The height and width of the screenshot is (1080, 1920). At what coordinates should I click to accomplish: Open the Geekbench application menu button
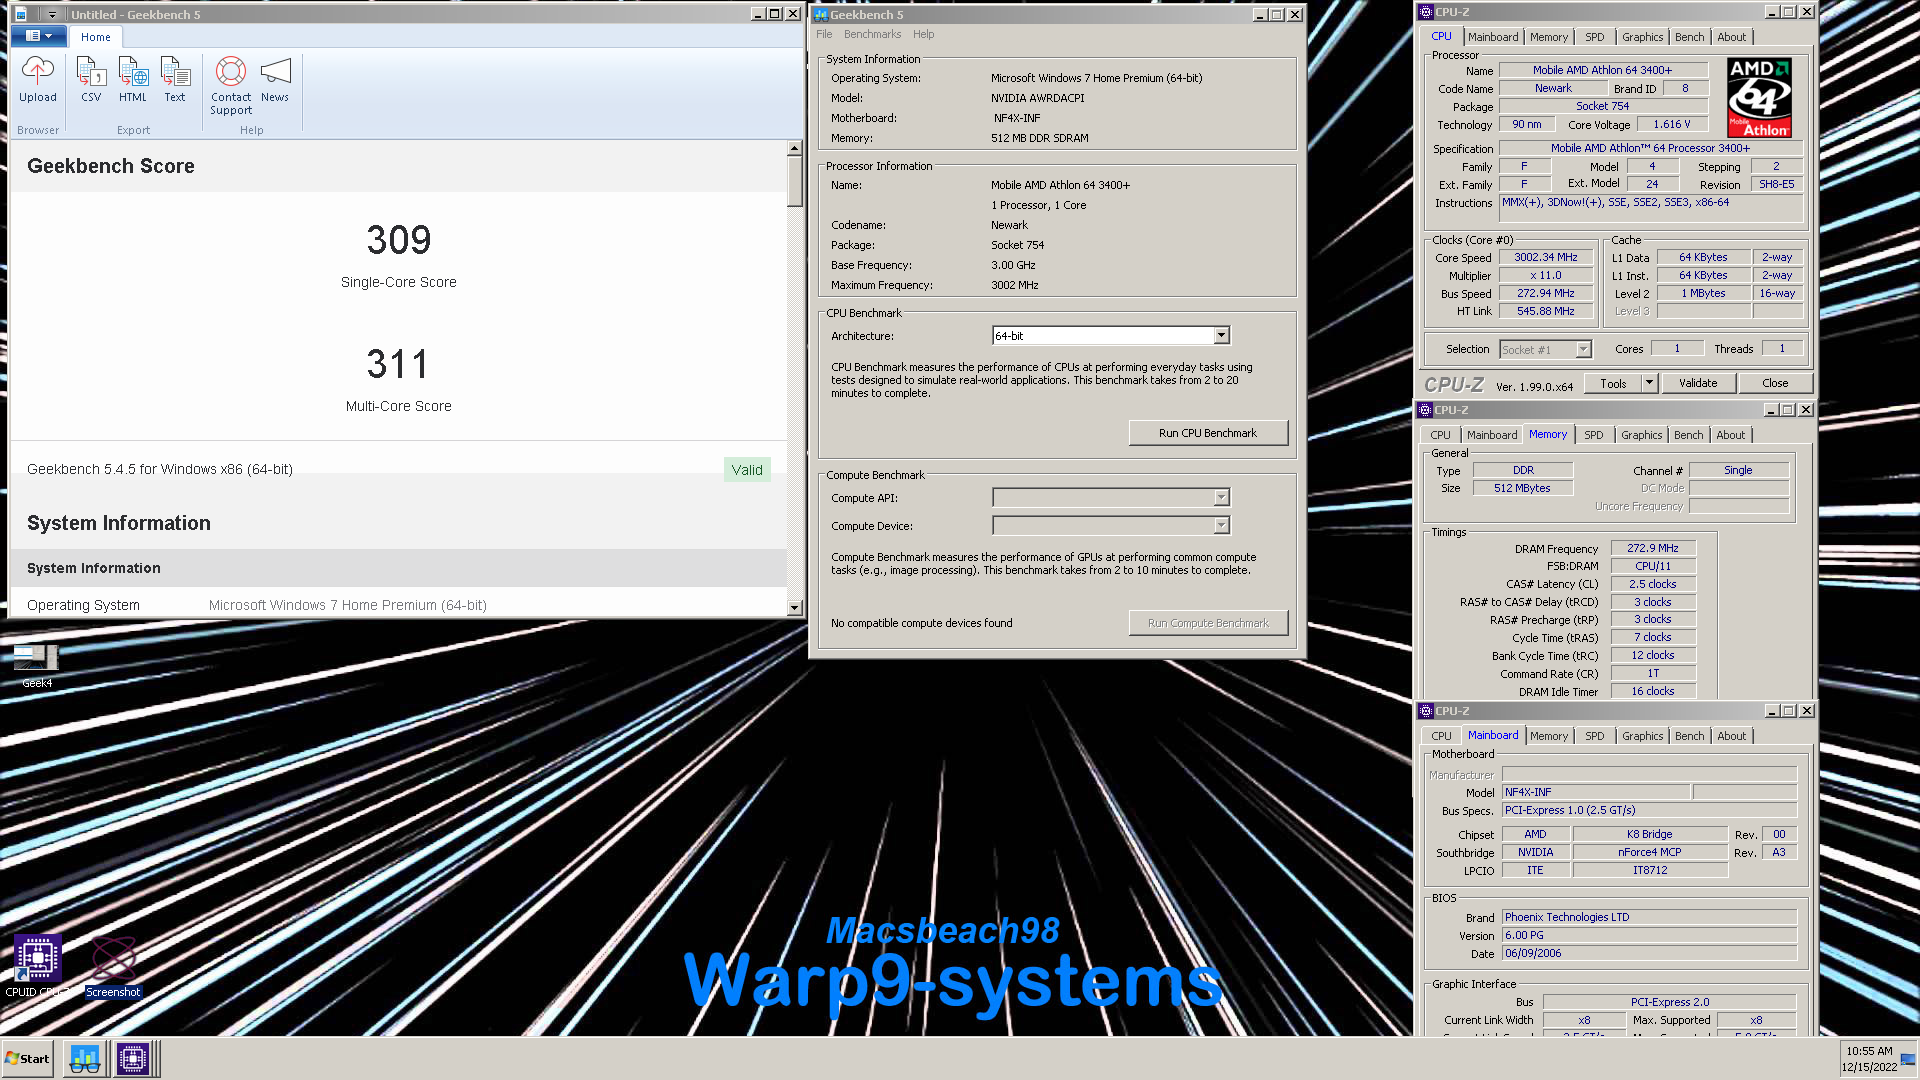pyautogui.click(x=39, y=36)
